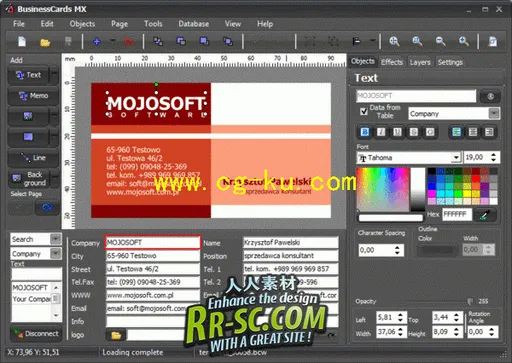The height and width of the screenshot is (363, 512).
Task: Toggle bold text formatting
Action: 365,132
